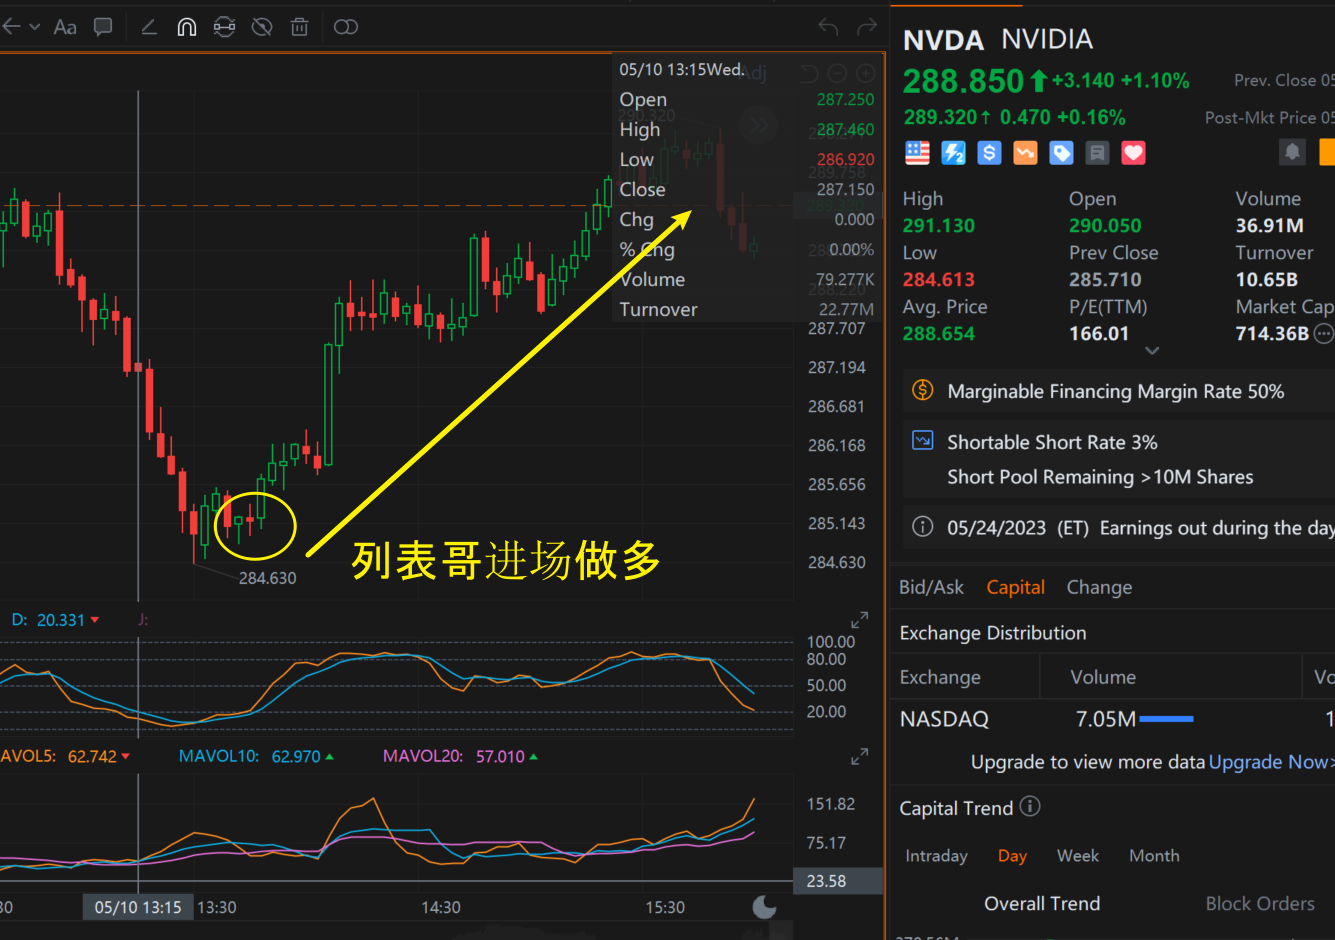
Task: Click the Exchange column header
Action: click(940, 677)
